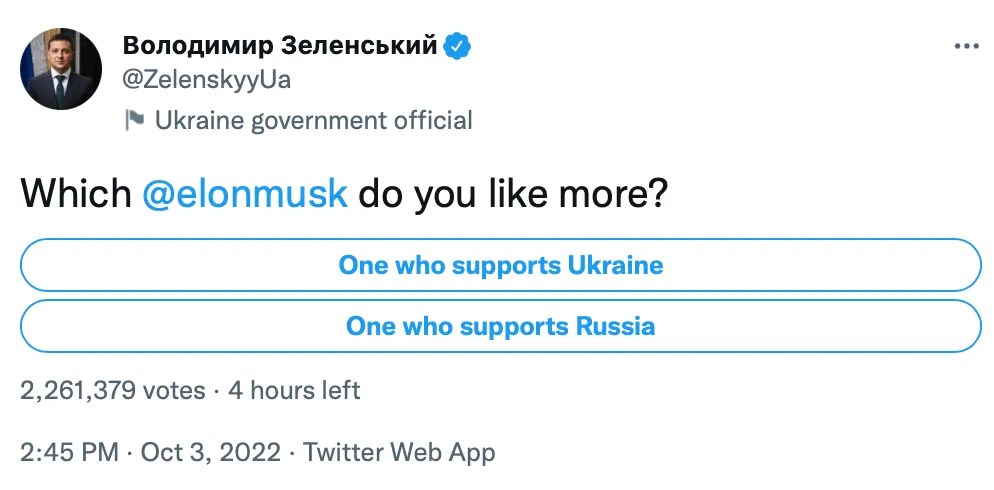This screenshot has width=994, height=490.
Task: Click the 2:45 PM timestamp
Action: (x=69, y=452)
